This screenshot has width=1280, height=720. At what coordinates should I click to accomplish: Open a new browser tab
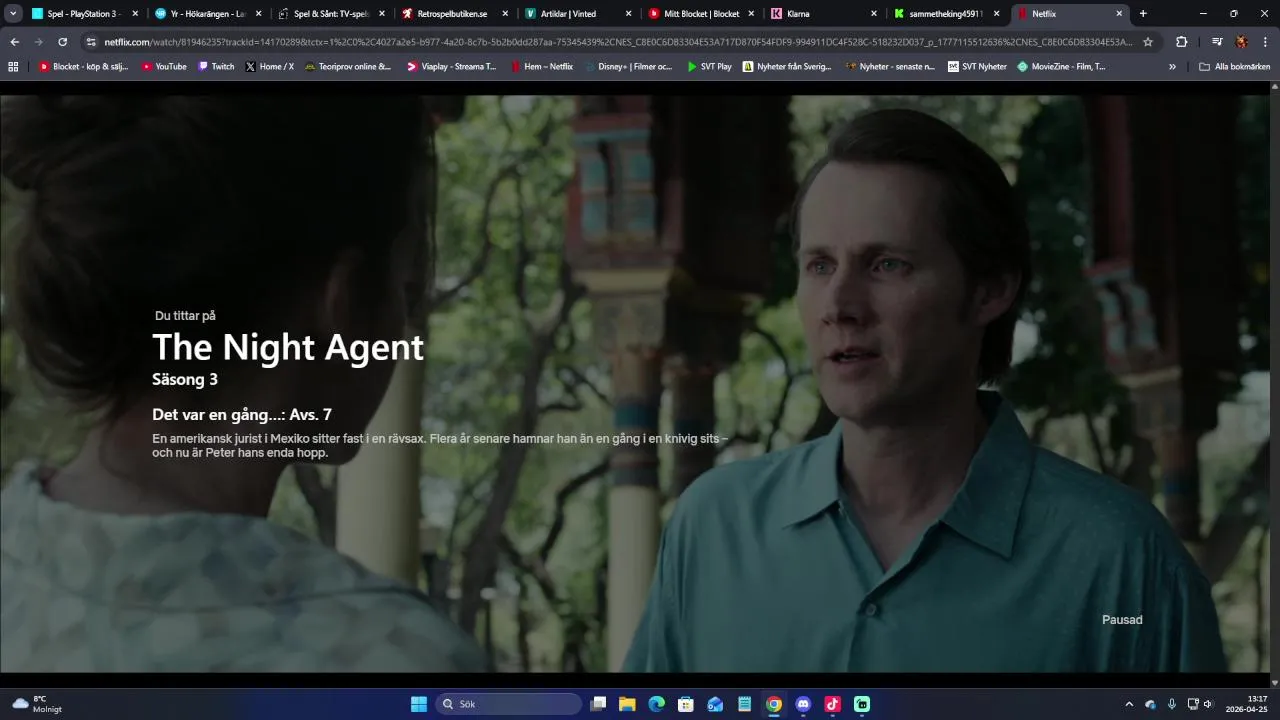[x=1143, y=14]
